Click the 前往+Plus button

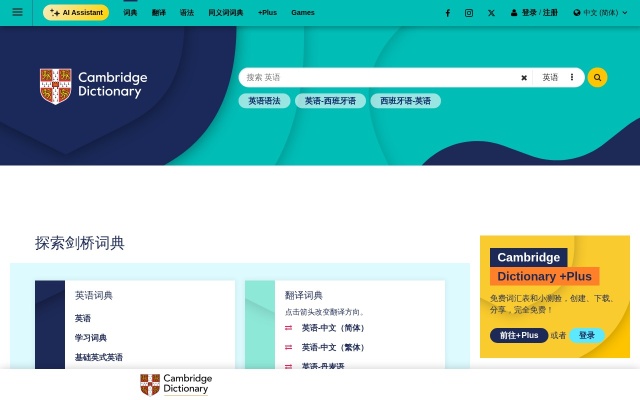[x=518, y=335]
